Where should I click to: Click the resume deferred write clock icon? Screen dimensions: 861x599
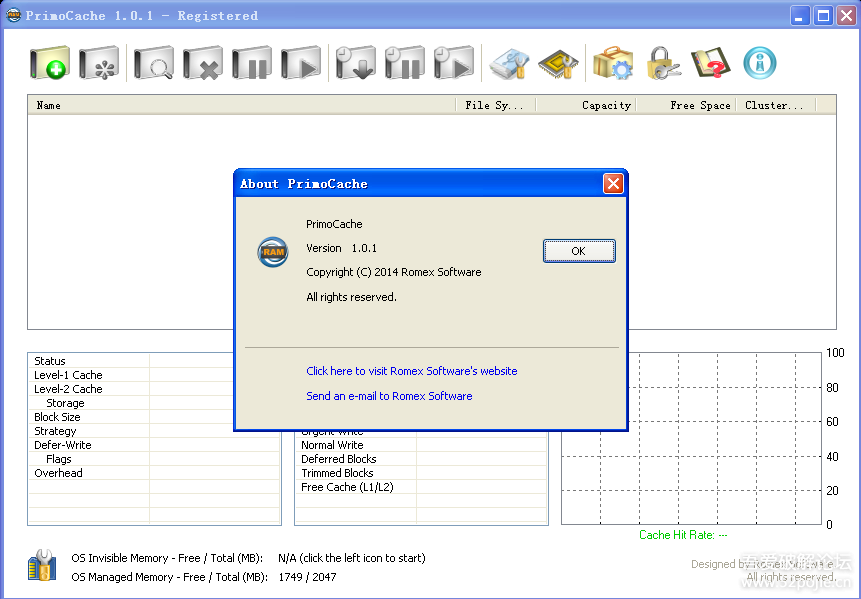[x=453, y=64]
